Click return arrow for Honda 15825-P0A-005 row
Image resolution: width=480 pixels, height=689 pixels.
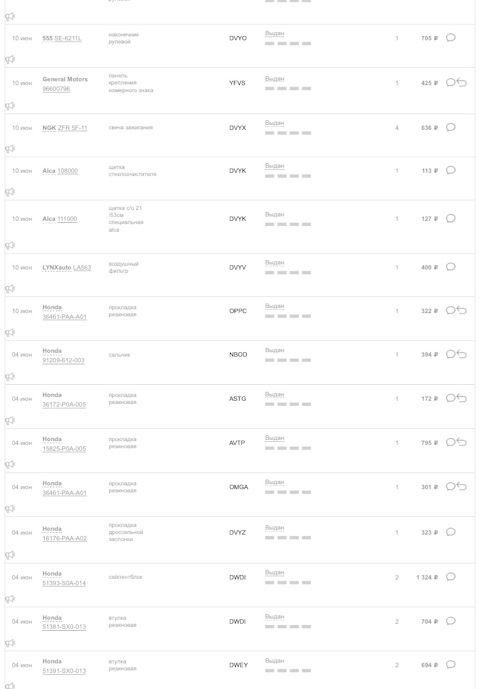click(x=462, y=442)
